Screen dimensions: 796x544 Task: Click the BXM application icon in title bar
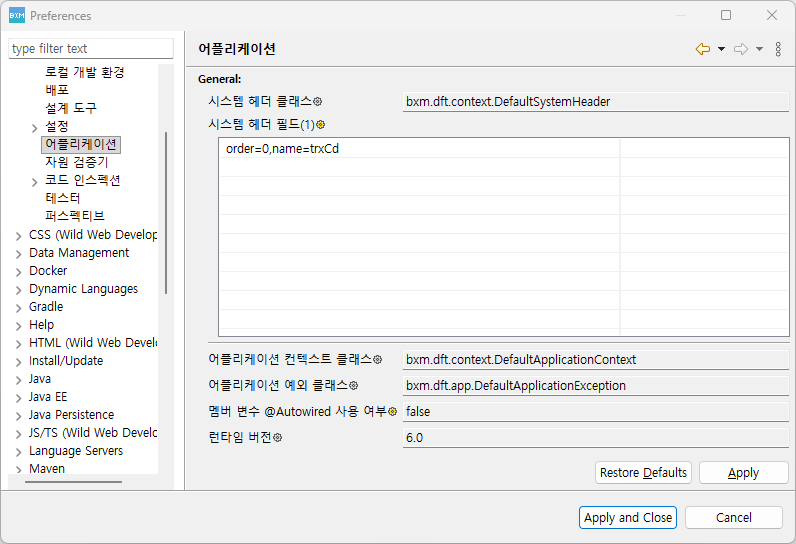pyautogui.click(x=17, y=15)
